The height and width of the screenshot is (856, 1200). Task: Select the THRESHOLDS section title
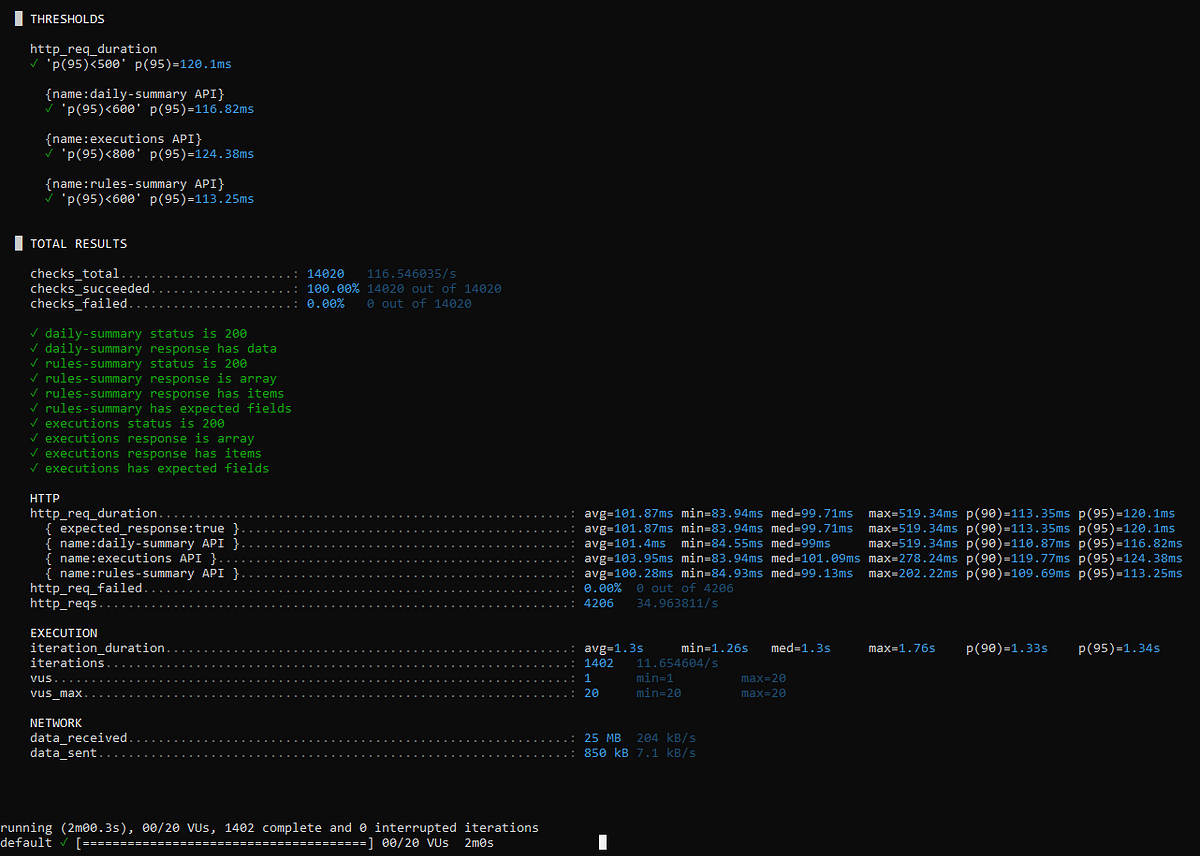tap(66, 18)
